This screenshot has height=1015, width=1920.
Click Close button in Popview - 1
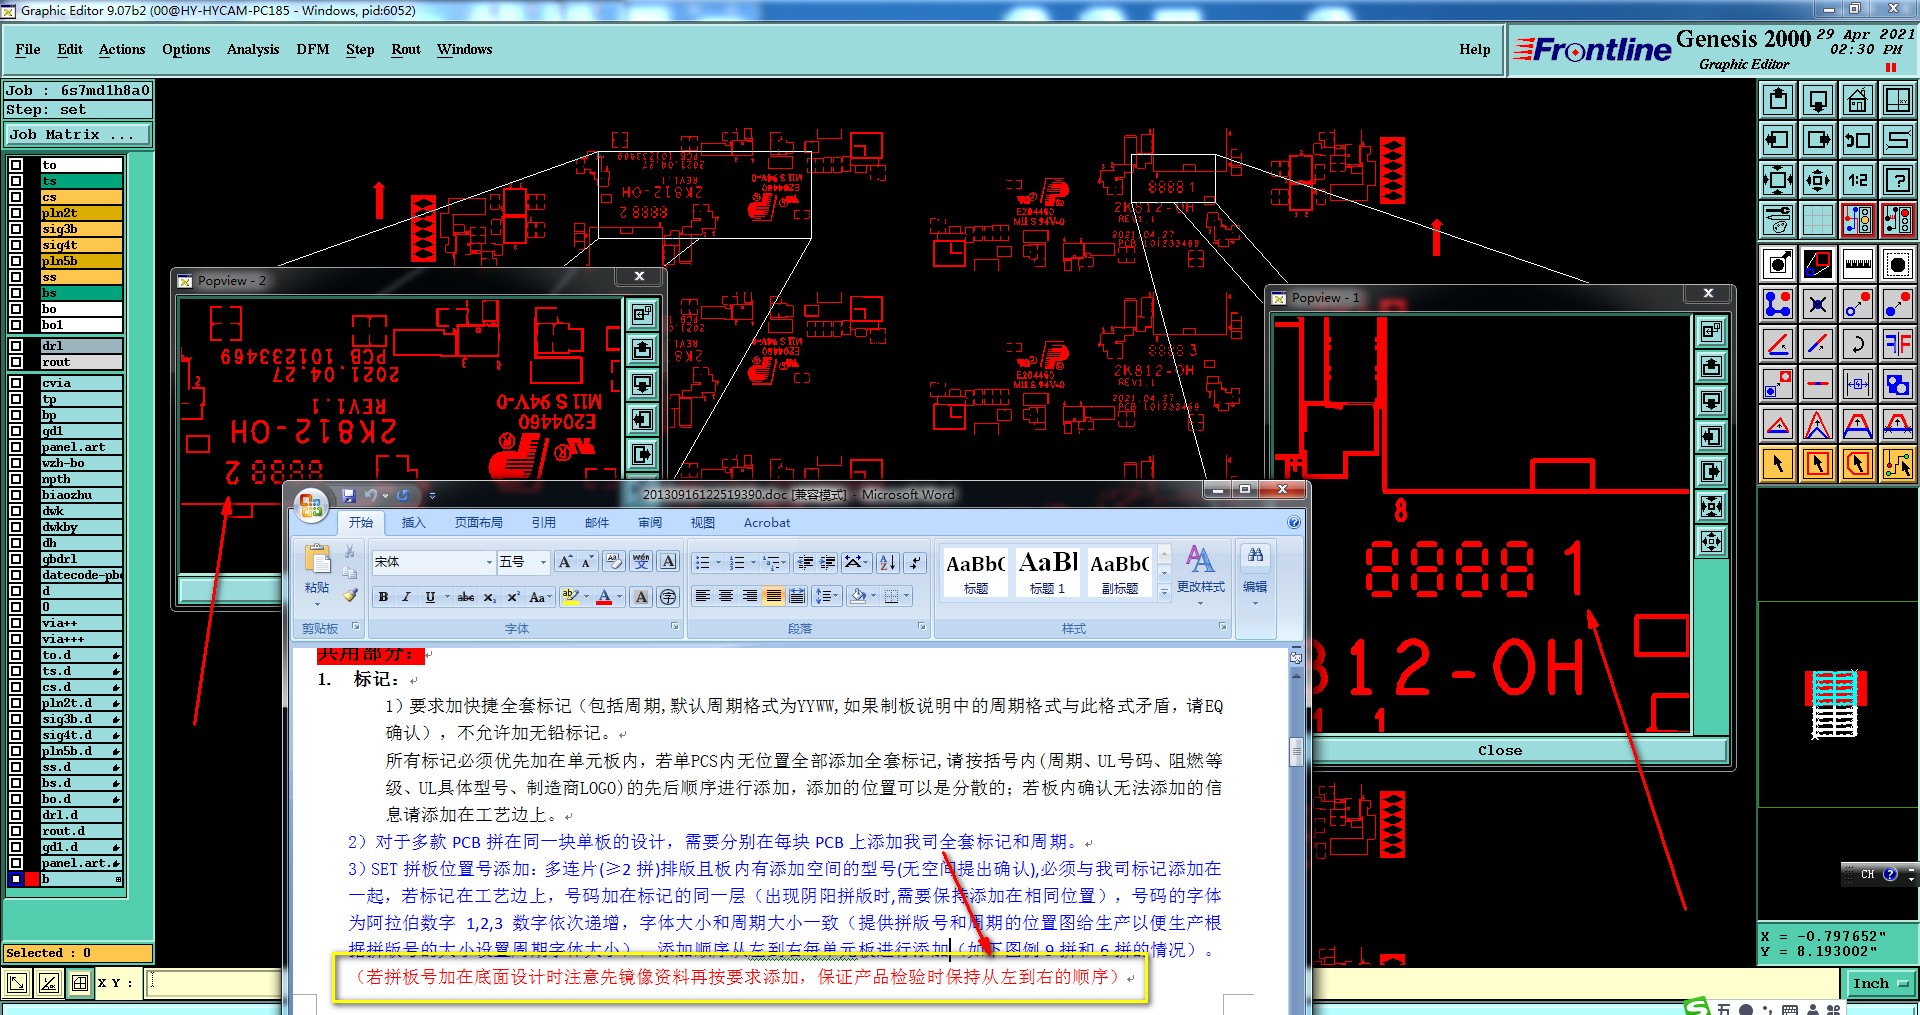[1500, 750]
